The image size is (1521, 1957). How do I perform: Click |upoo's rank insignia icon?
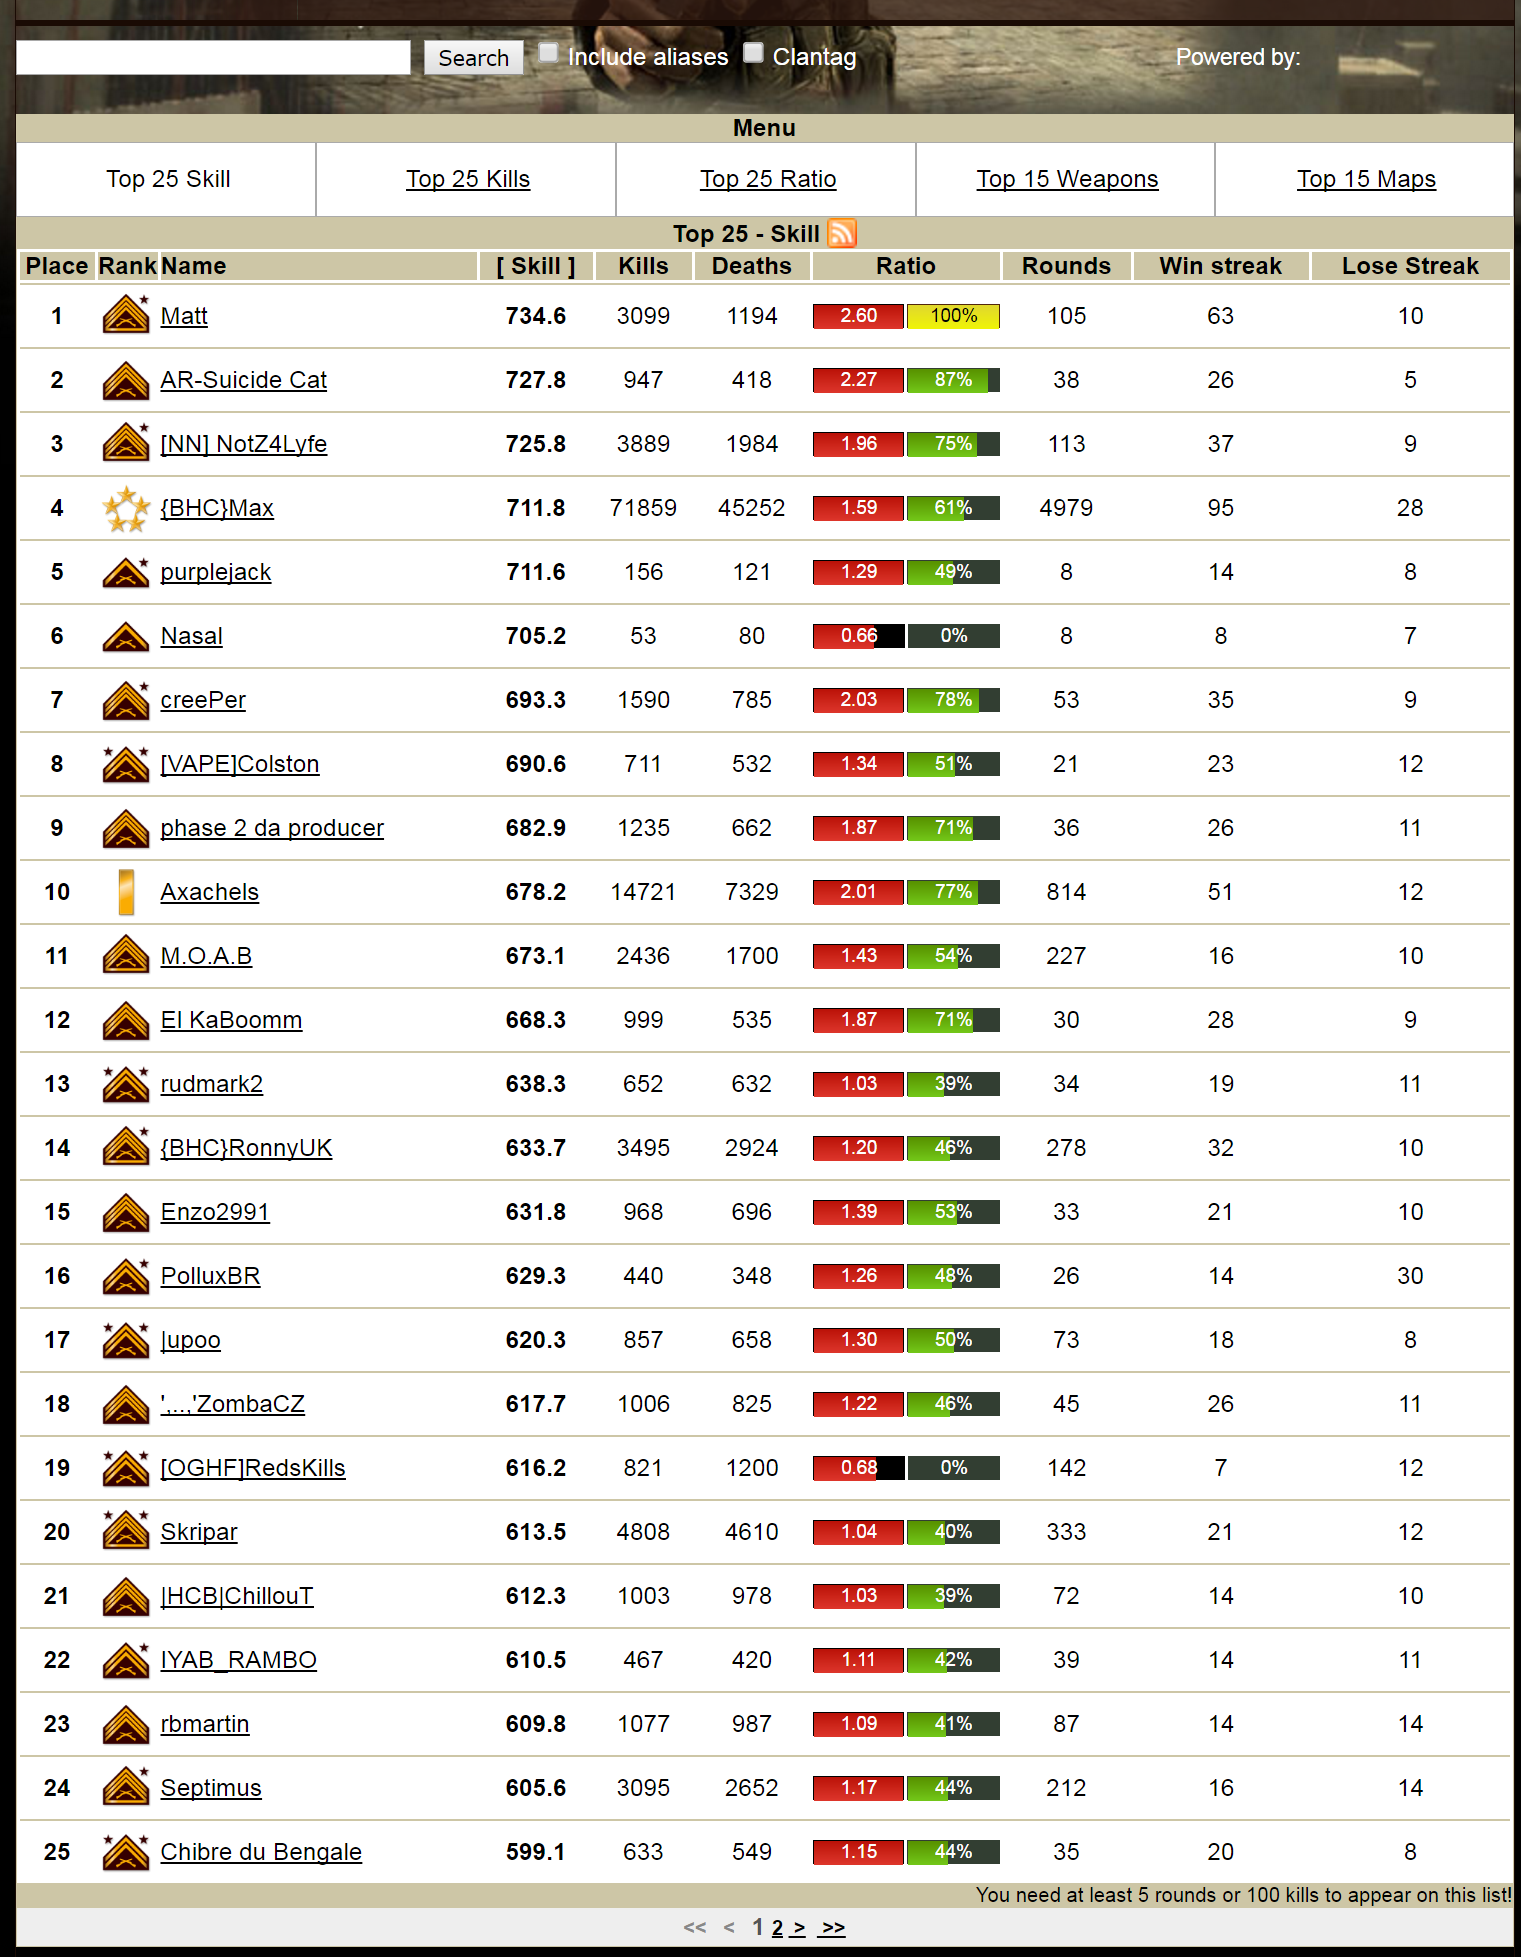coord(126,1340)
